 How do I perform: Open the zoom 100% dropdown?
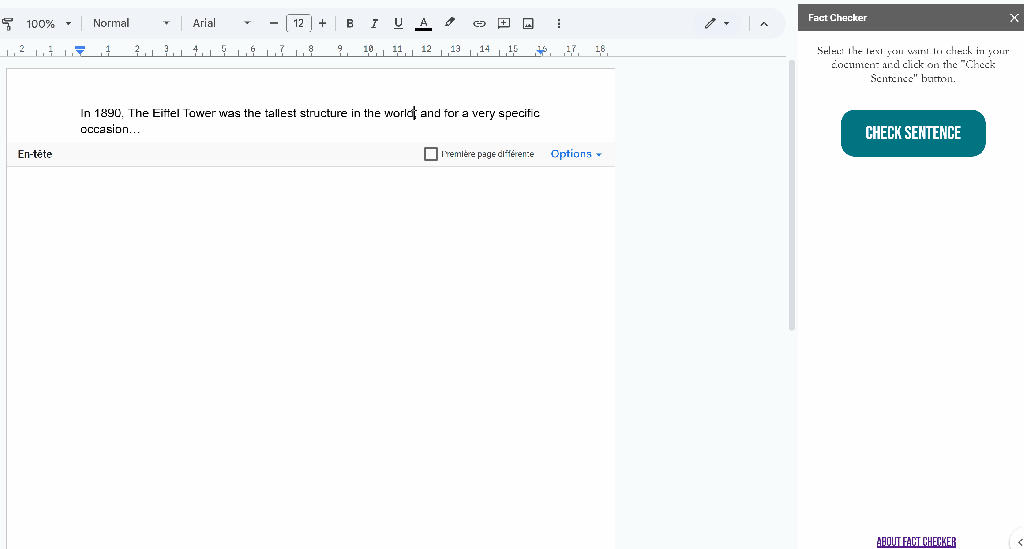[x=49, y=23]
